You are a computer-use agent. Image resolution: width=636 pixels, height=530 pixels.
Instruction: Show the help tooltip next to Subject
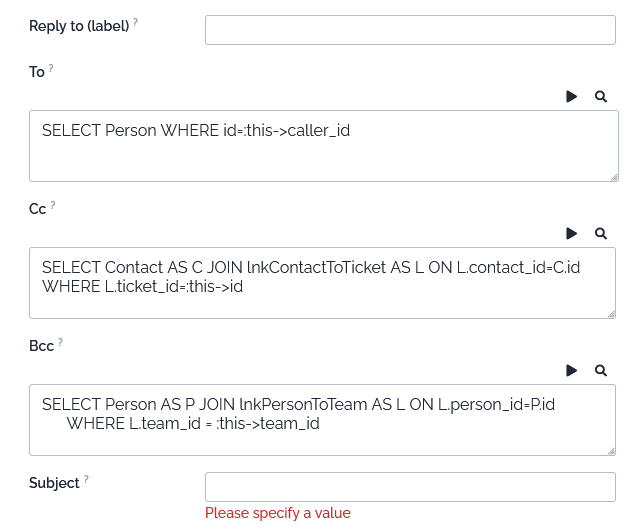(86, 480)
